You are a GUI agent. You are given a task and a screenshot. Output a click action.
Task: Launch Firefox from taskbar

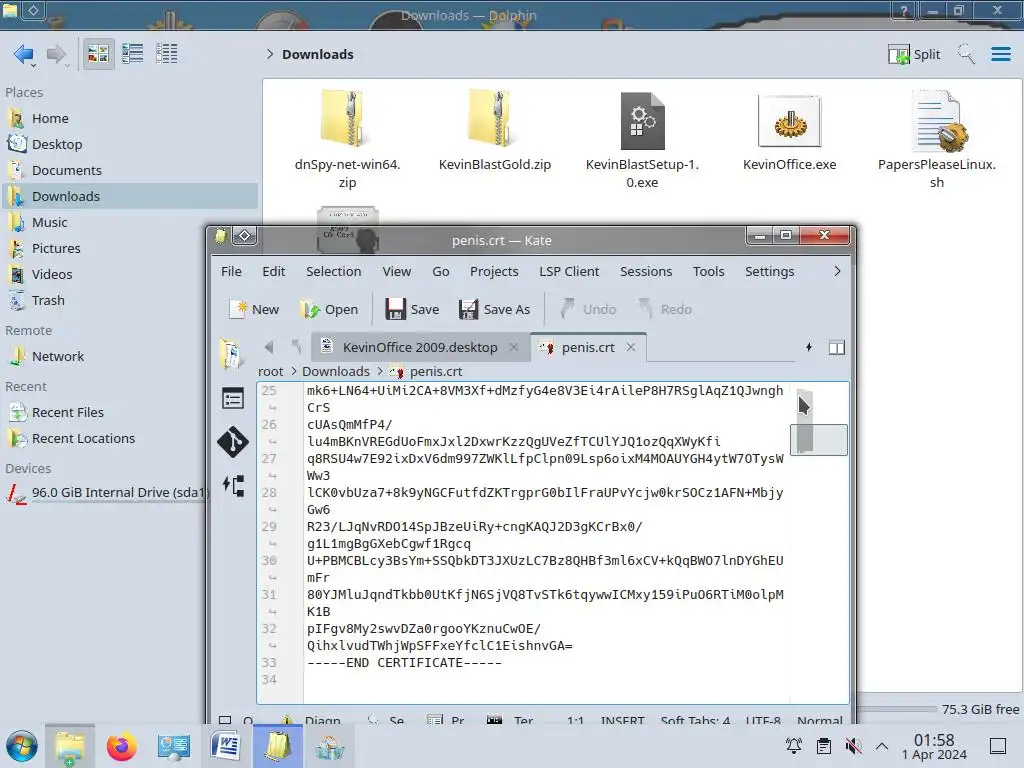pos(121,746)
